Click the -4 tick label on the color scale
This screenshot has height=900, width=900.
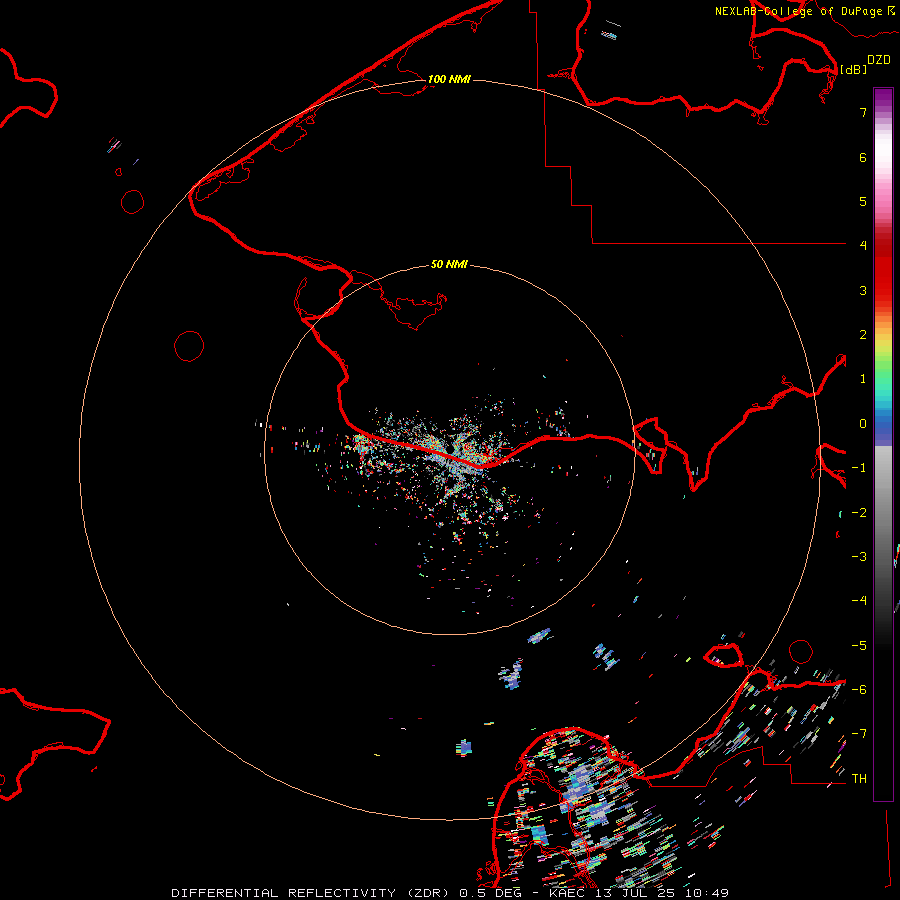point(859,600)
